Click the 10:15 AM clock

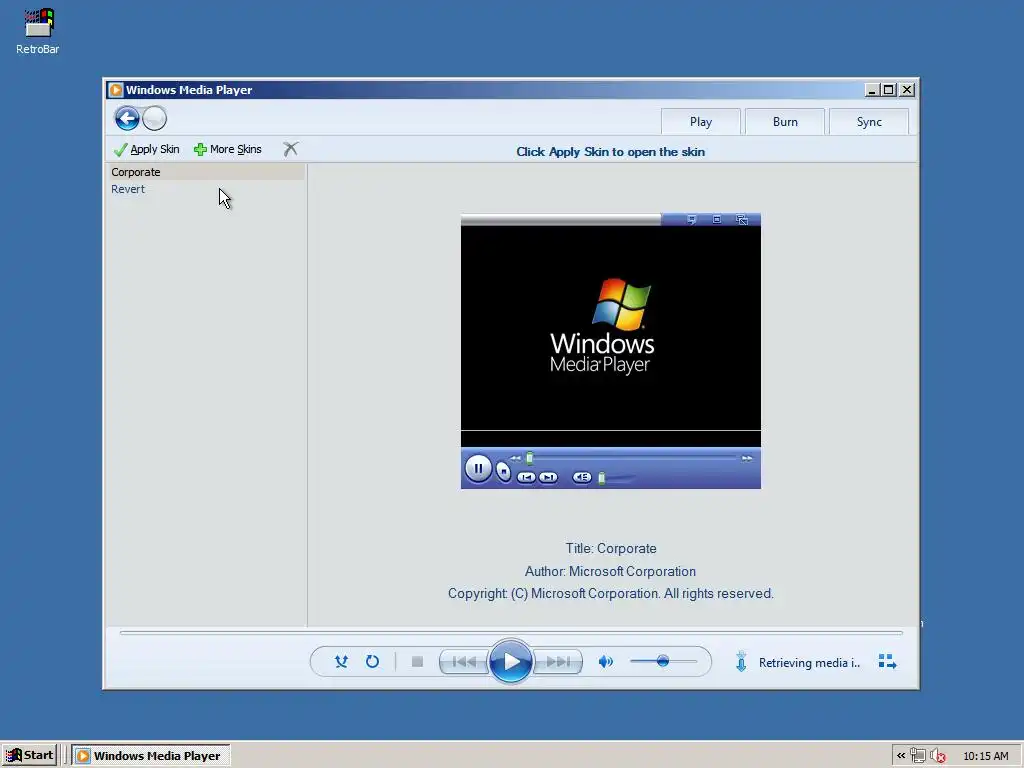[x=985, y=756]
